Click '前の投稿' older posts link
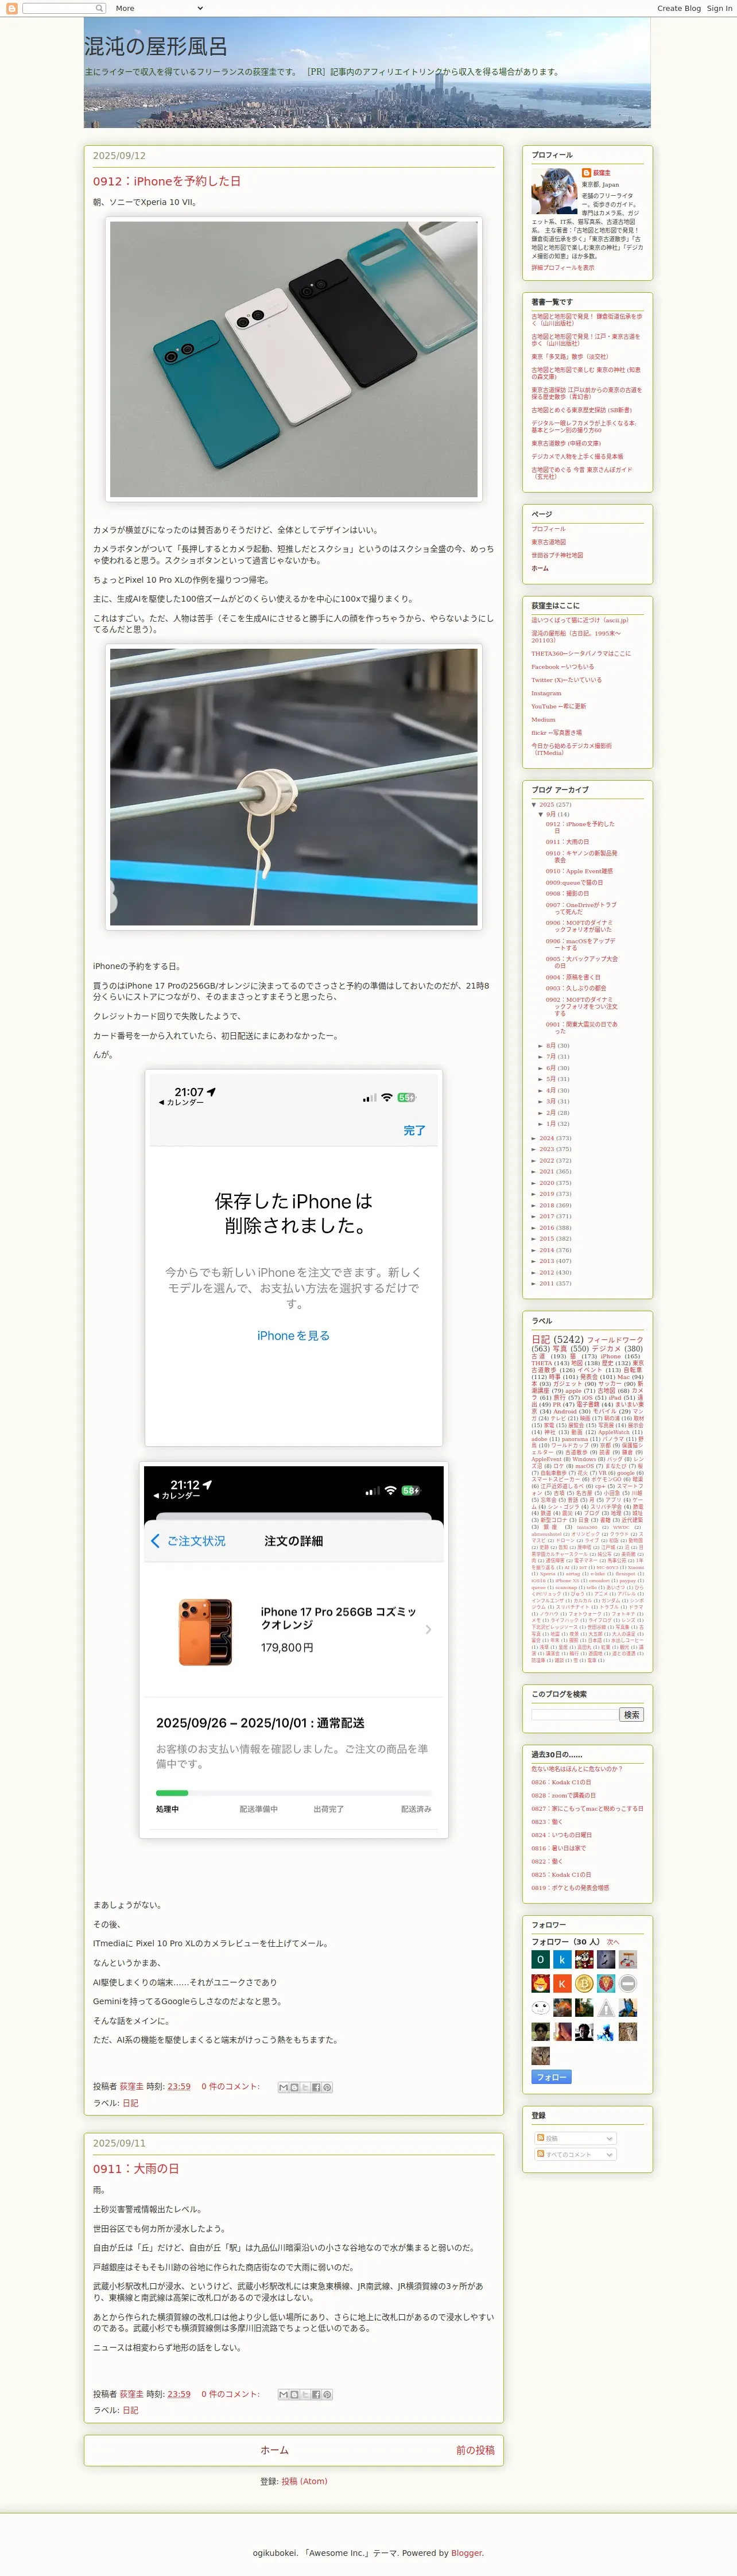737x2576 pixels. 475,2450
